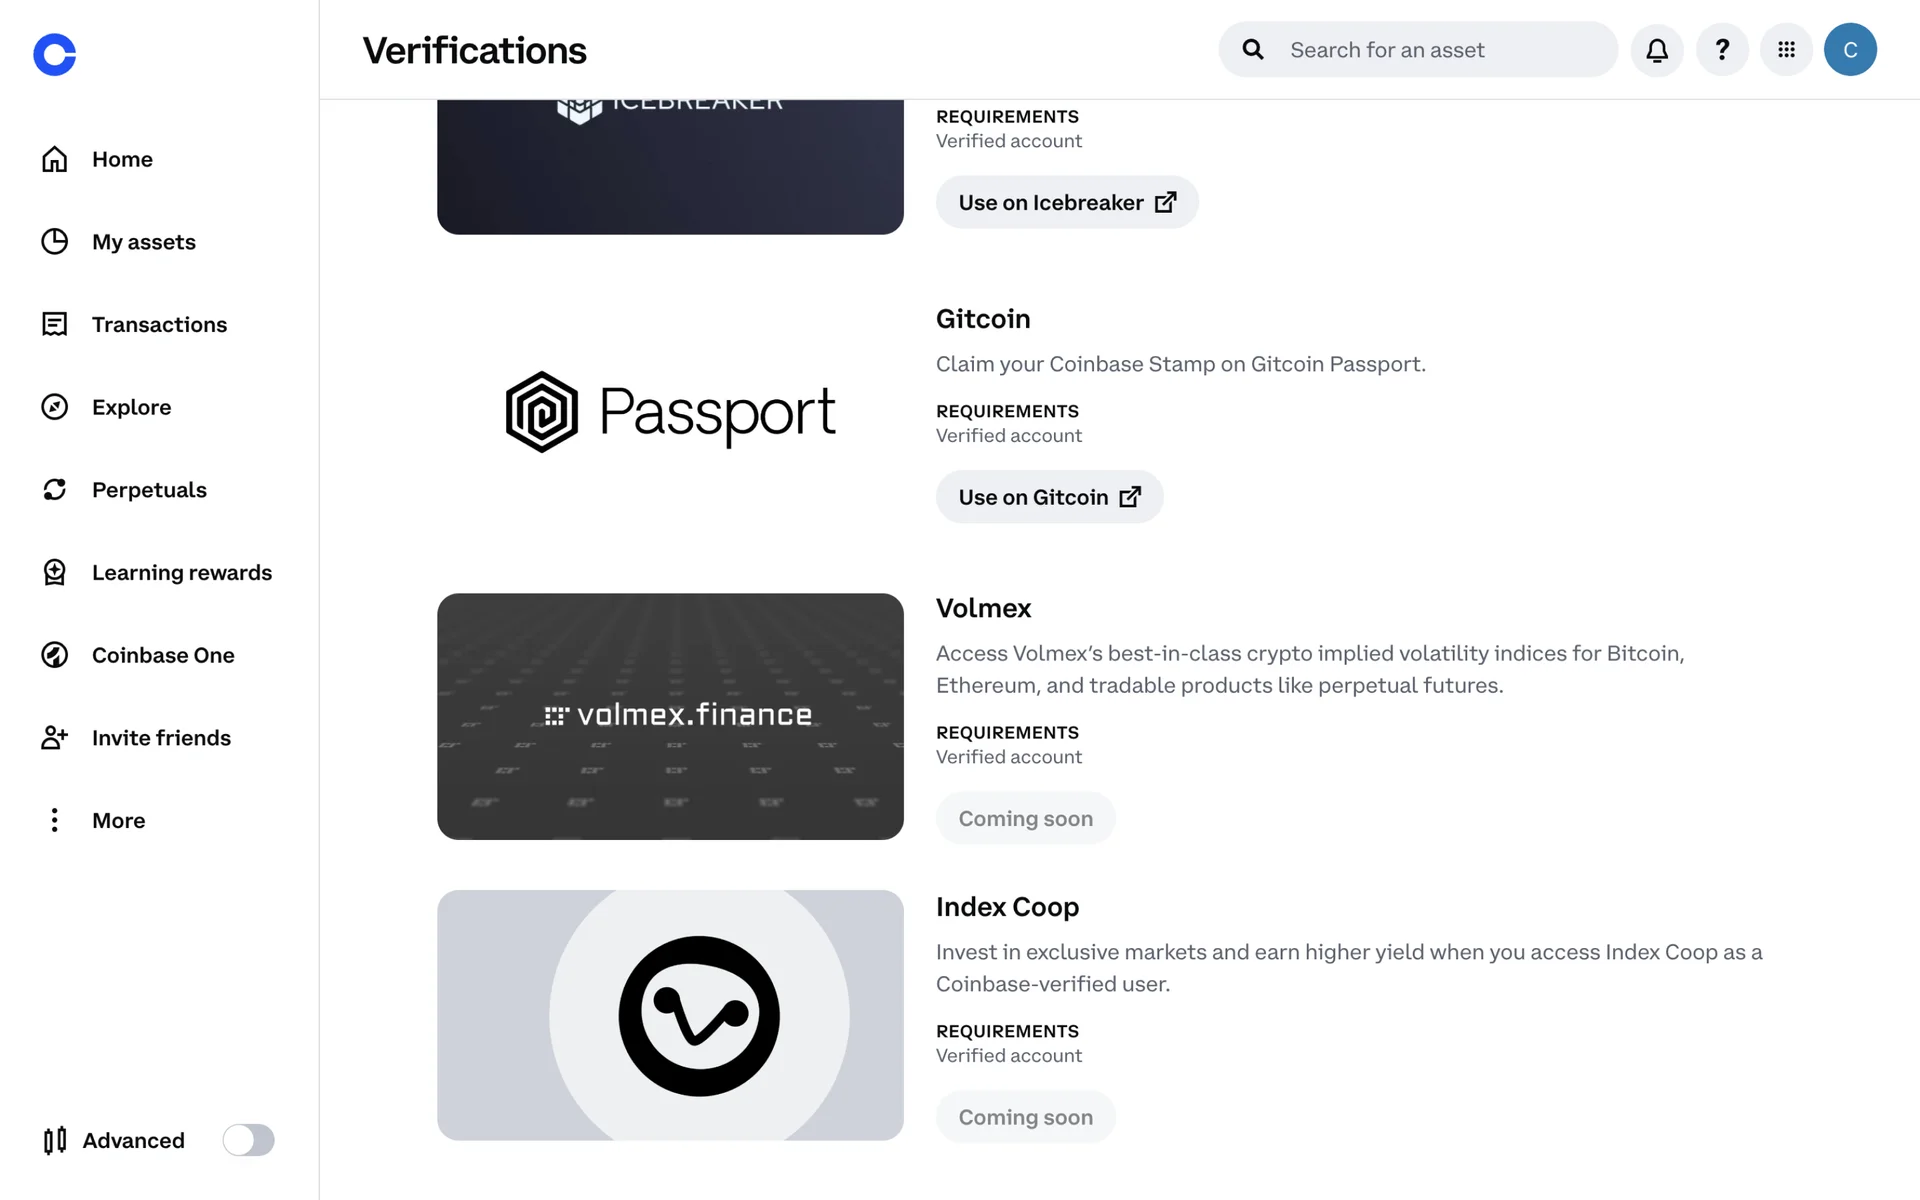Click the help question mark icon
Screen dimensions: 1920x1200
point(1722,50)
